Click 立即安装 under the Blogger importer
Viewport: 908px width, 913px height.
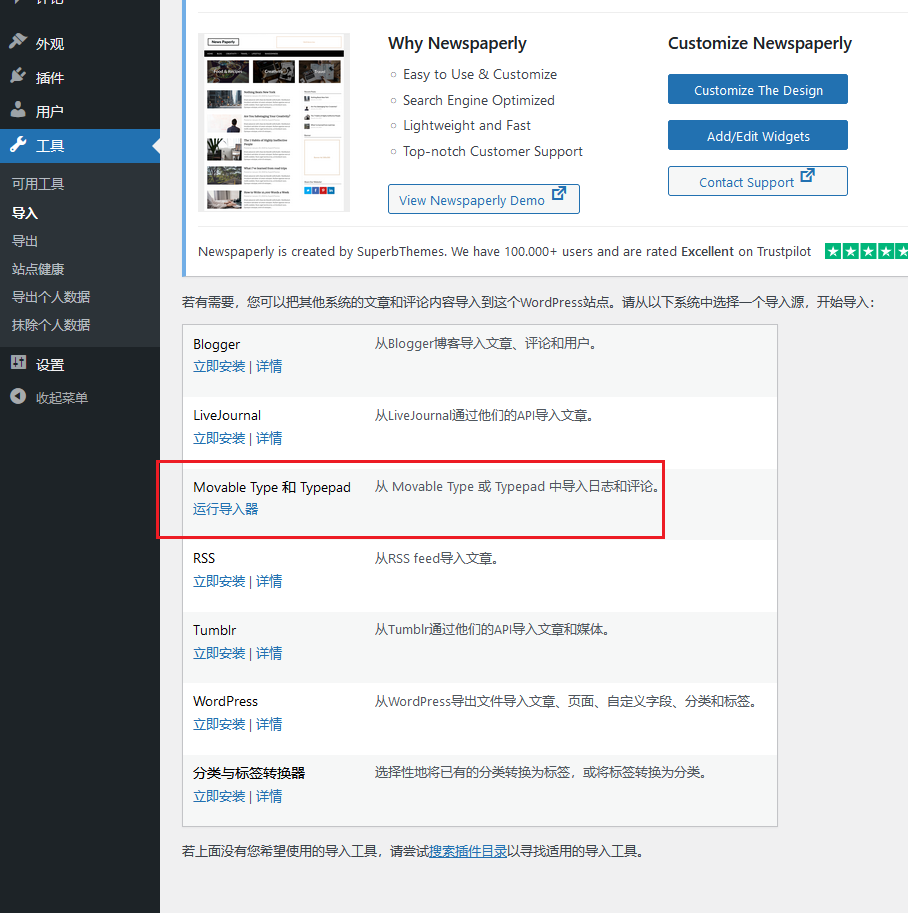(x=219, y=366)
